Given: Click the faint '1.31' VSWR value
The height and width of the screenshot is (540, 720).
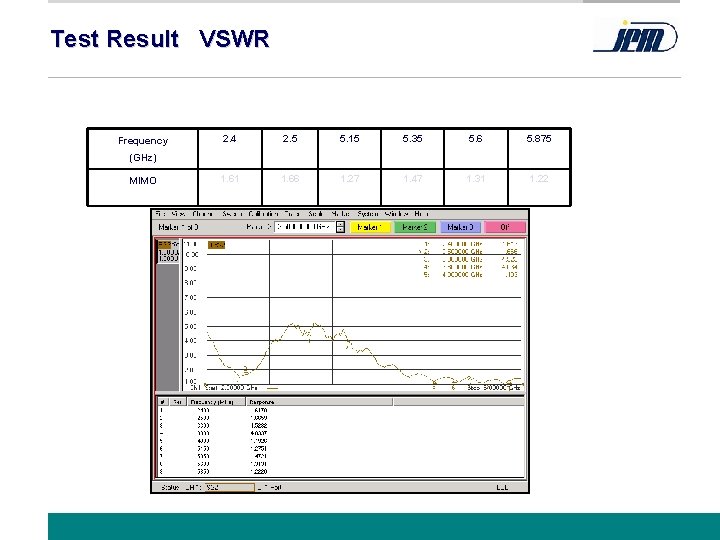Looking at the screenshot, I should point(476,179).
